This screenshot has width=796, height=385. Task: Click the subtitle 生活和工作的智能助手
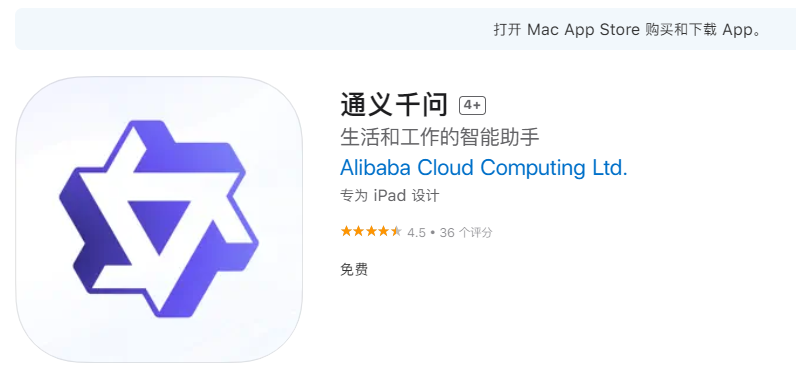point(440,137)
